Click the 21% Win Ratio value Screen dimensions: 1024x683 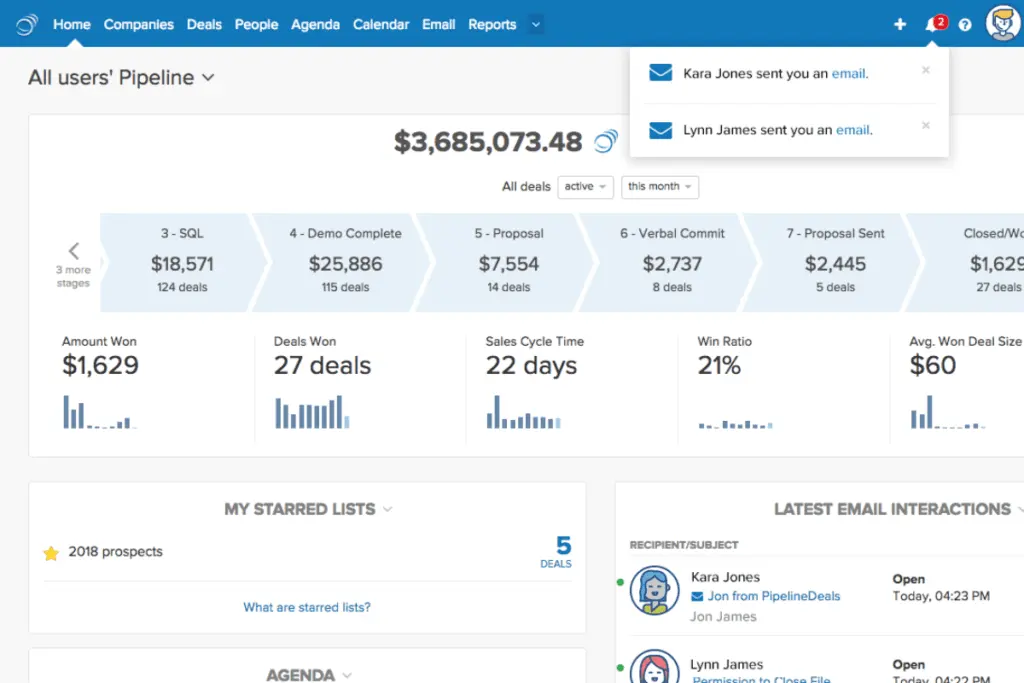[719, 365]
